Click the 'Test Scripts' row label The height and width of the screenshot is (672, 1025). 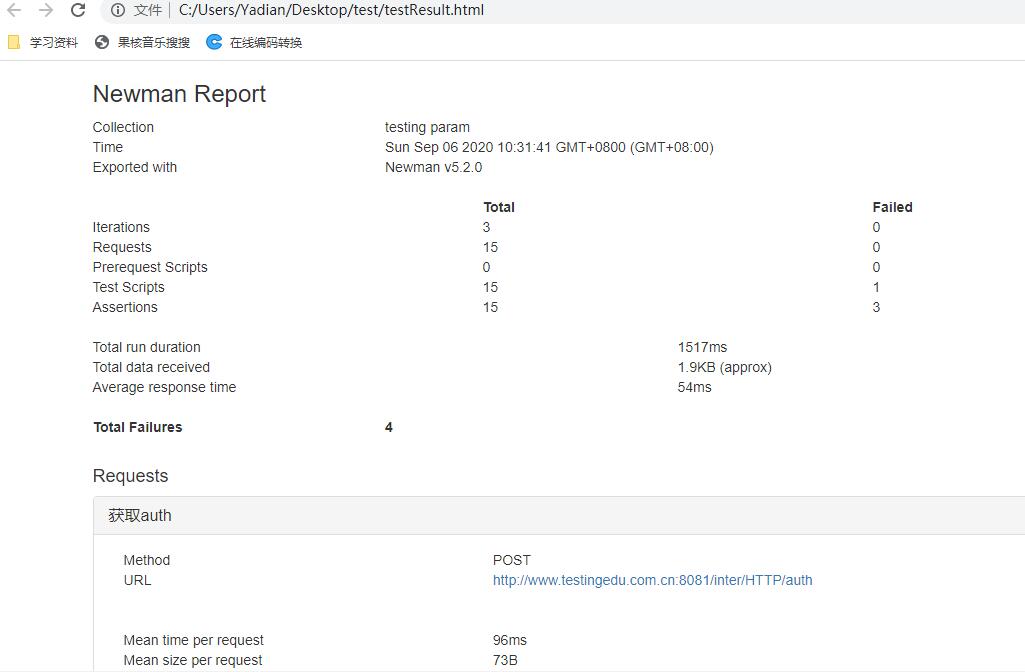pos(128,287)
